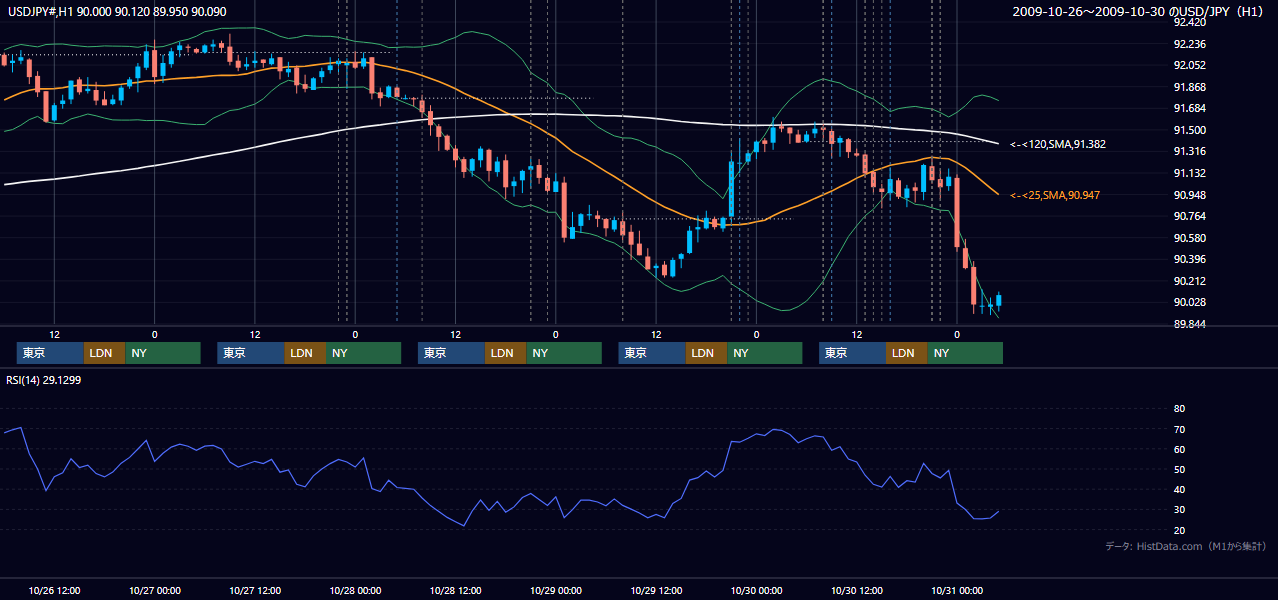Click the 10/28 00:00 date label

(x=355, y=590)
